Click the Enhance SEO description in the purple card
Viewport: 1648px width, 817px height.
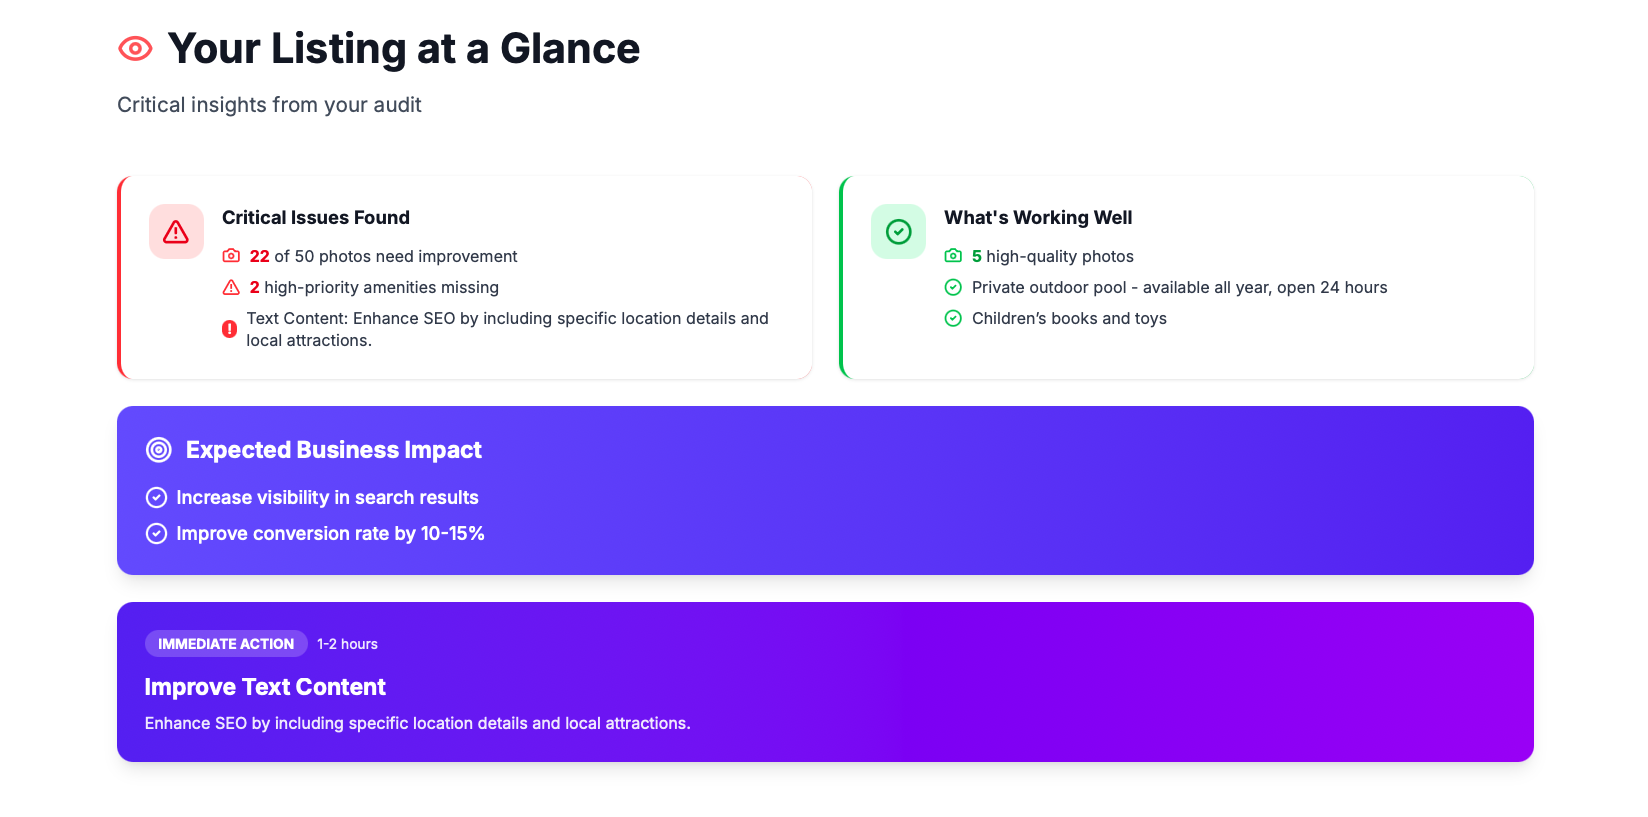[x=417, y=723]
